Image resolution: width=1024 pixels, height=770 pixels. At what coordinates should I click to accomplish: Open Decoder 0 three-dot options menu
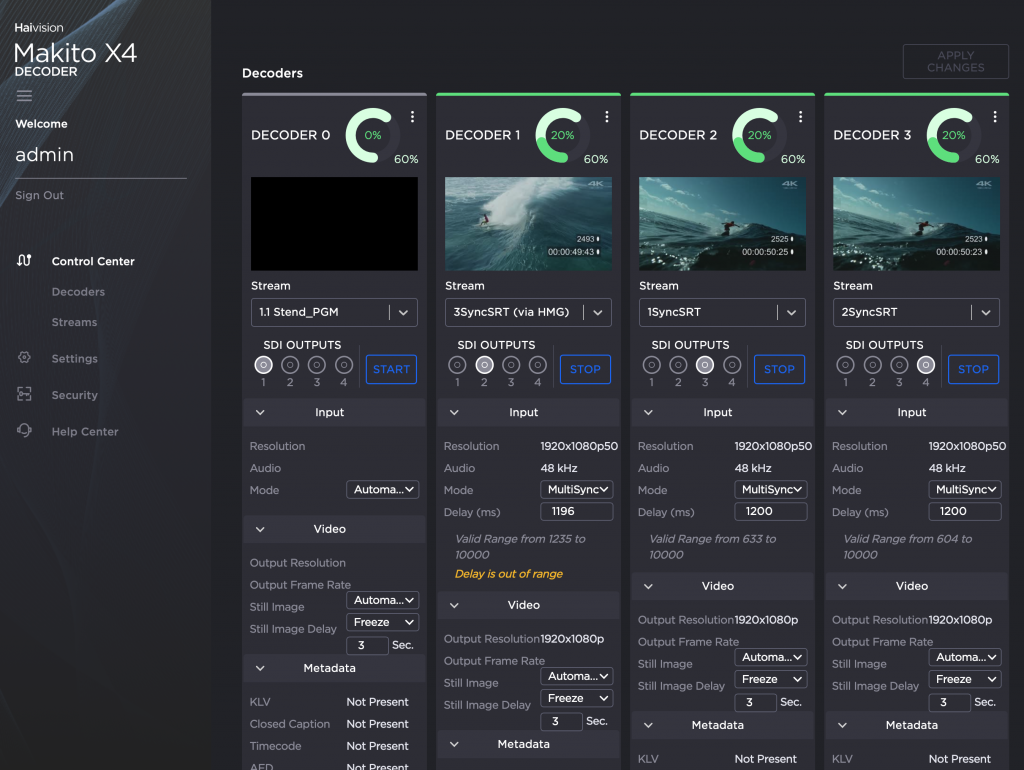[x=412, y=117]
